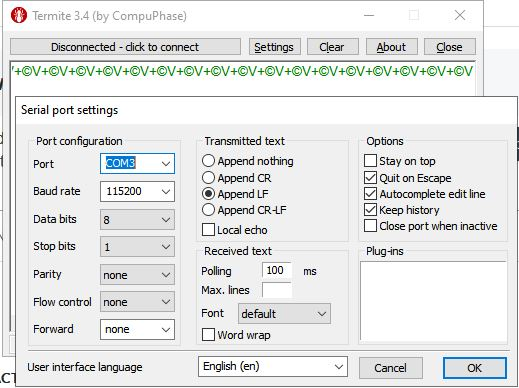Minimize the Termite window
Image resolution: width=519 pixels, height=388 pixels.
(x=369, y=15)
